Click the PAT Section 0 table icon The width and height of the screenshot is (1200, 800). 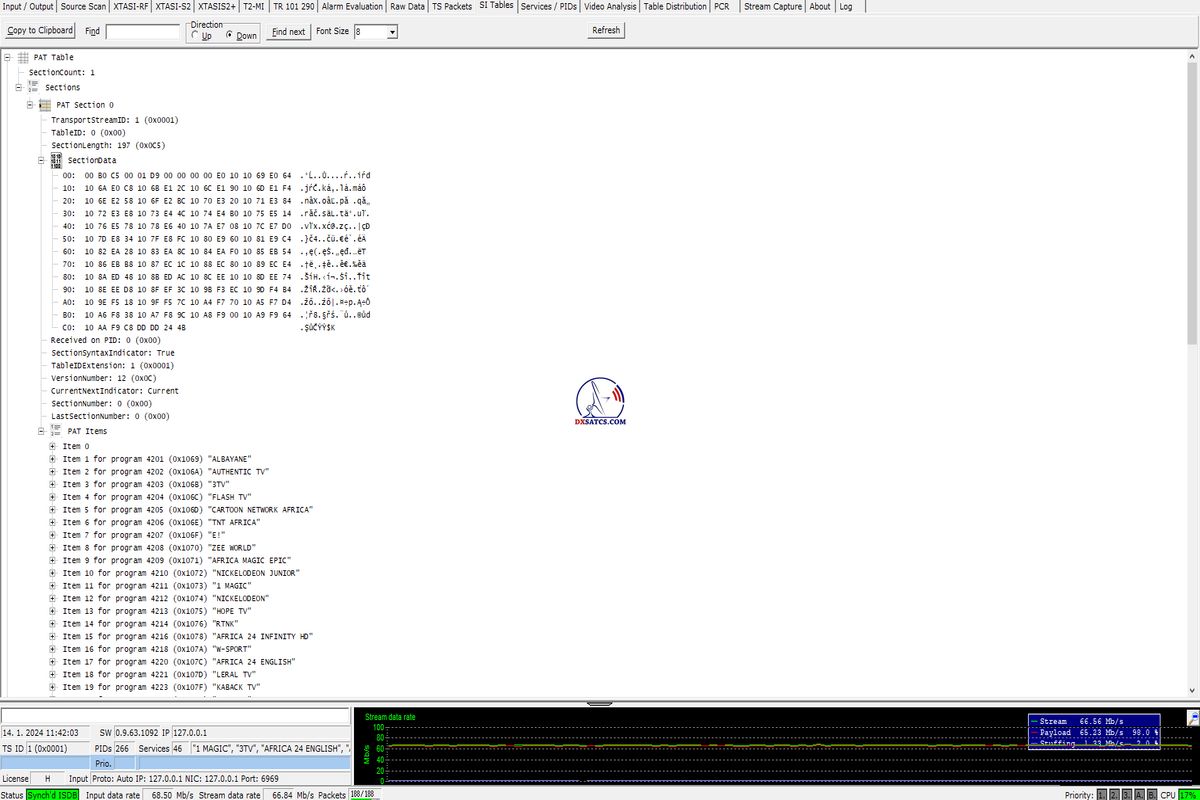pyautogui.click(x=45, y=105)
